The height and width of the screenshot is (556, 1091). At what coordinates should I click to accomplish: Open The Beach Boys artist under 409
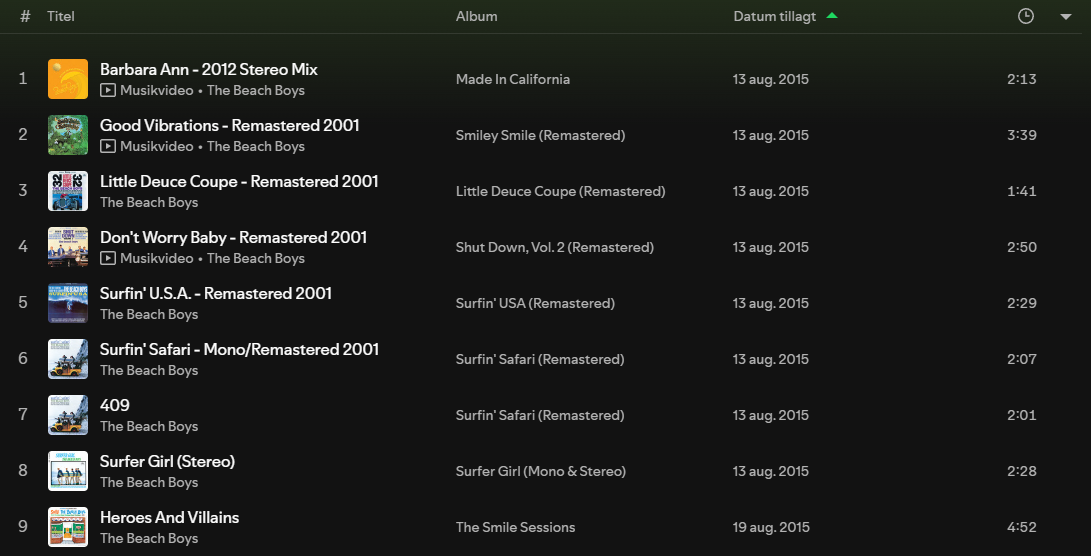point(149,427)
